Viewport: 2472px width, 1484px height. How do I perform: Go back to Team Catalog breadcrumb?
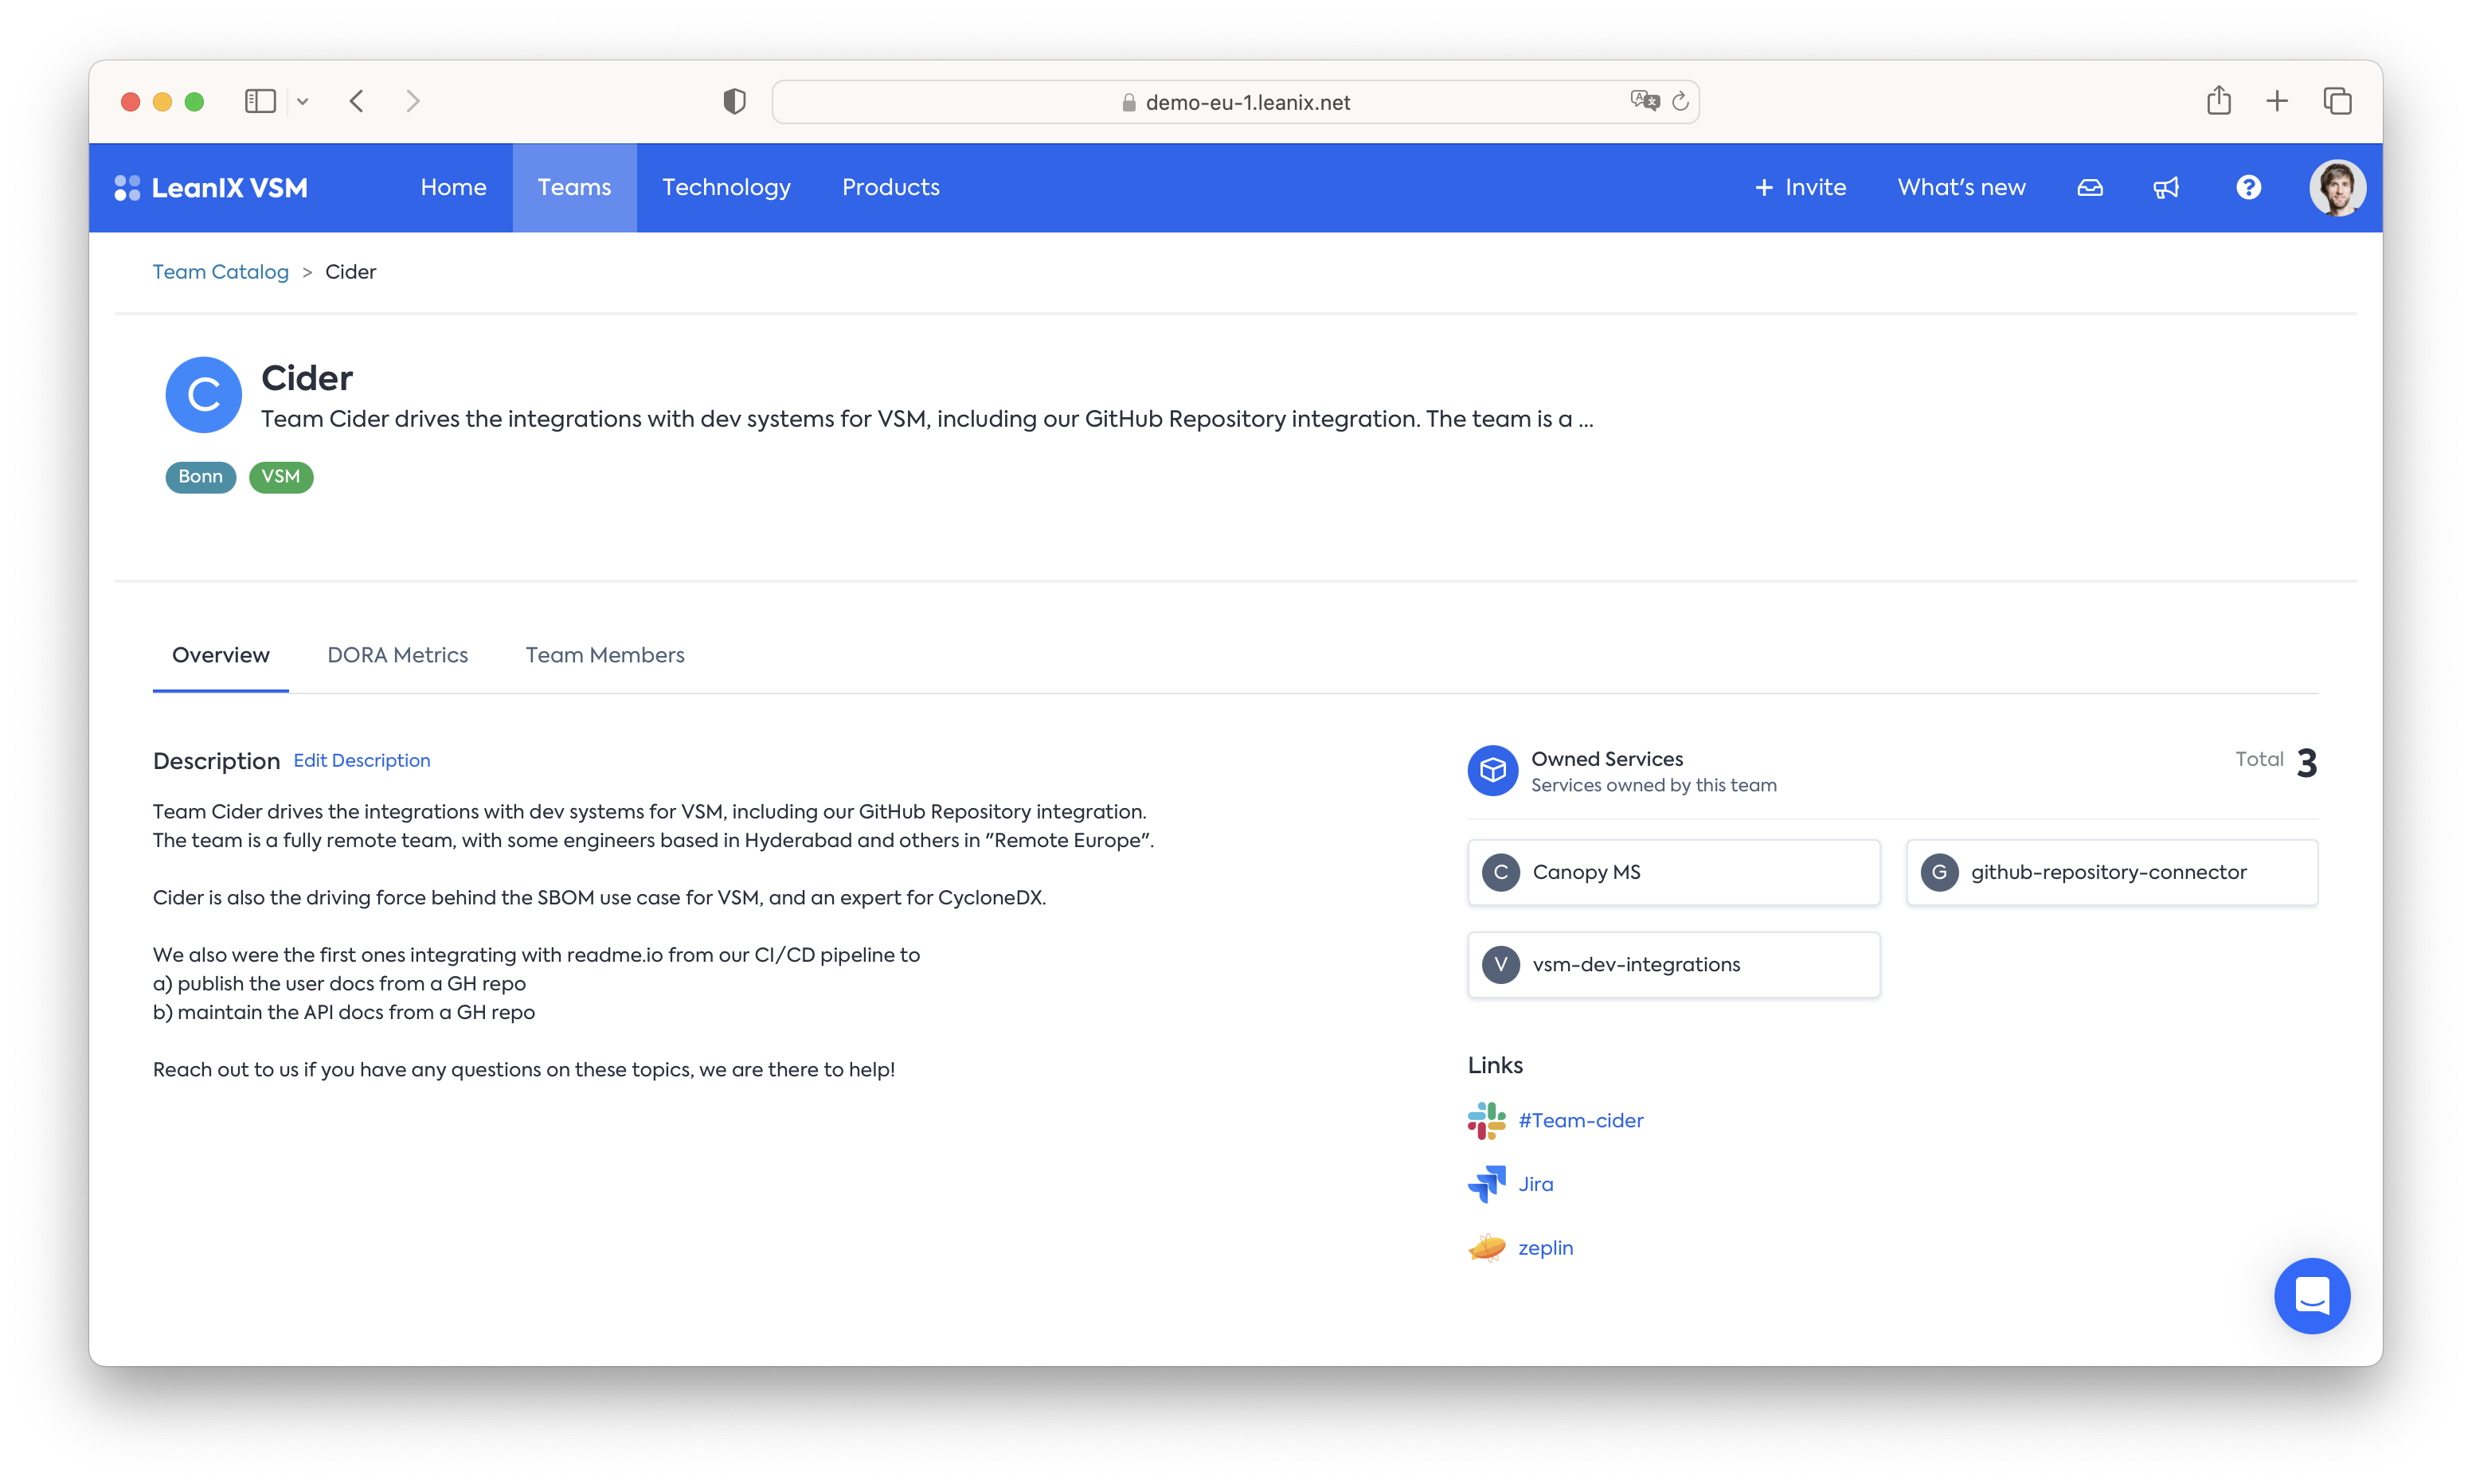[x=220, y=272]
